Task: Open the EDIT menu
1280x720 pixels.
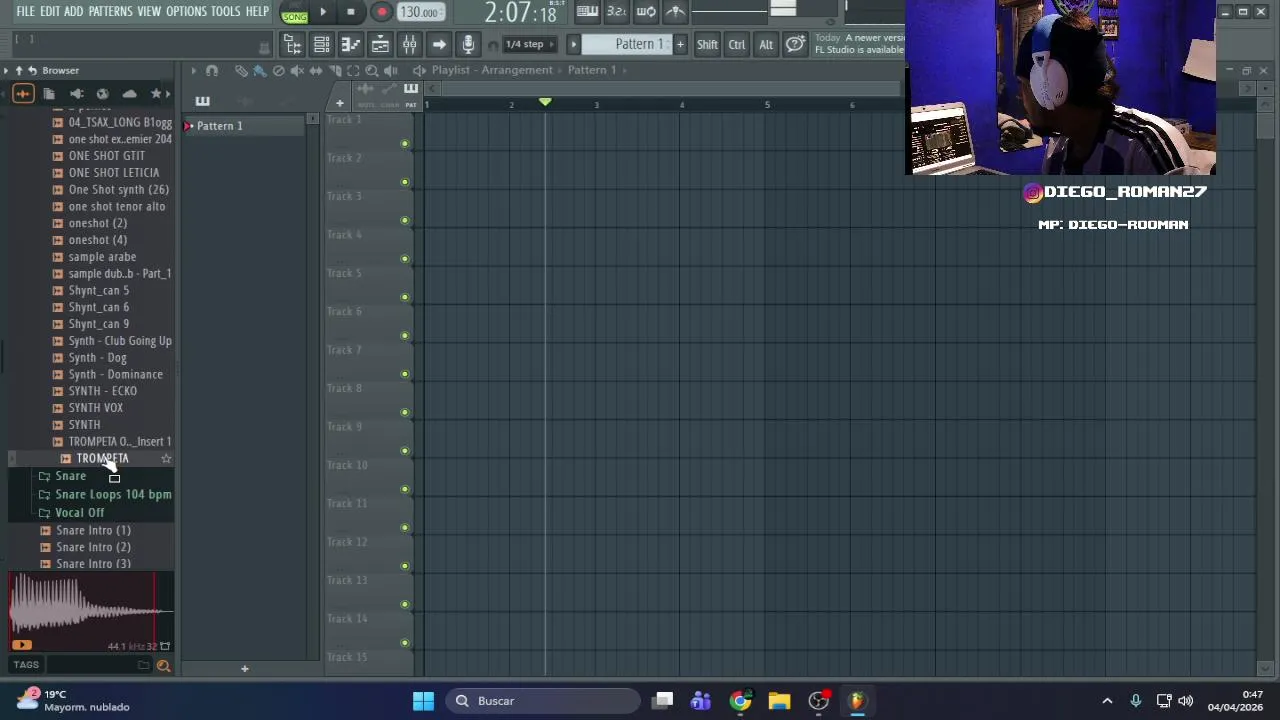Action: [x=49, y=12]
